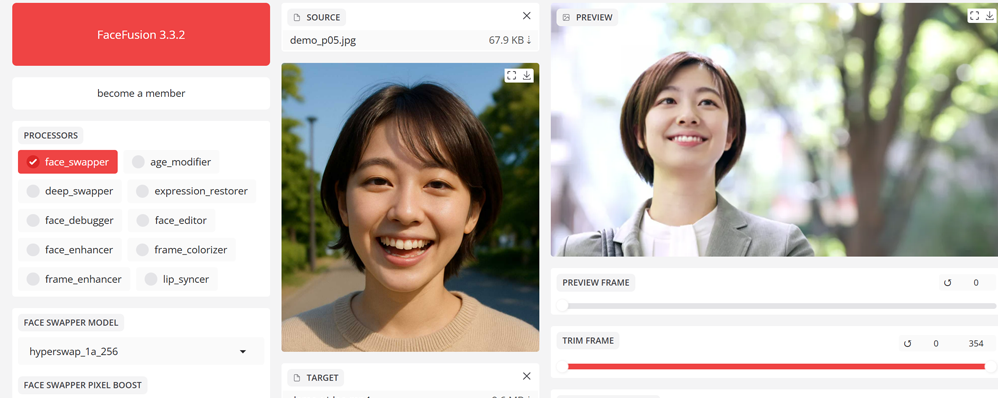Download the preview image
The image size is (998, 398).
click(x=990, y=15)
